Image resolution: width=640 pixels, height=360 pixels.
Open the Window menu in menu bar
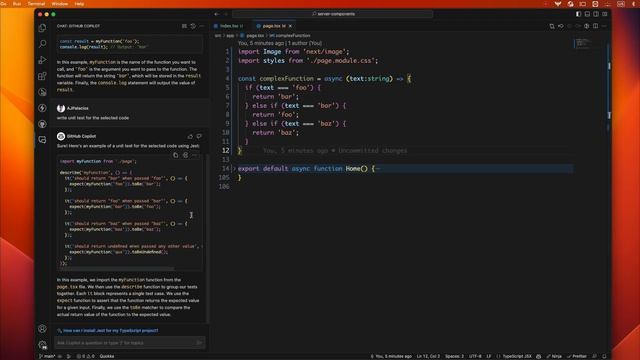click(x=60, y=4)
